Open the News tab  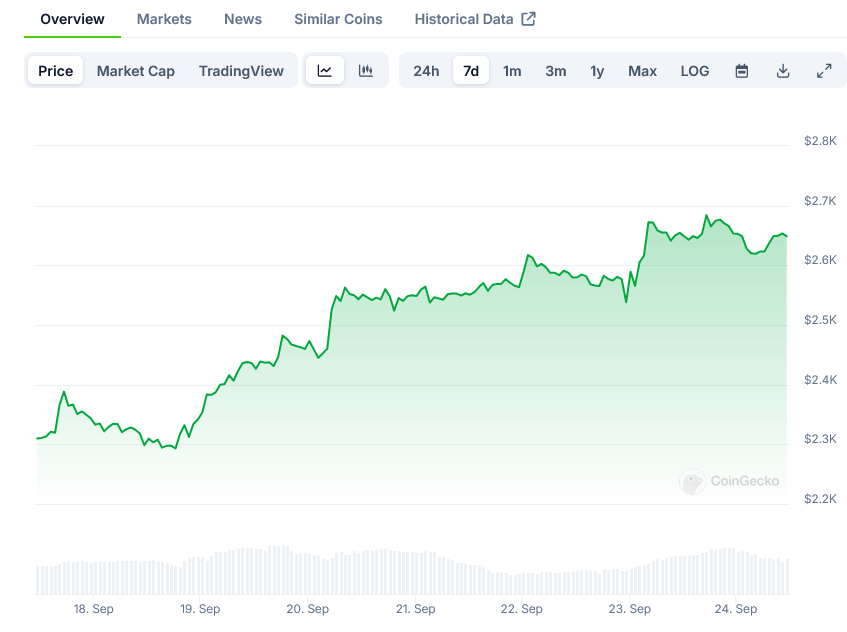(x=242, y=18)
